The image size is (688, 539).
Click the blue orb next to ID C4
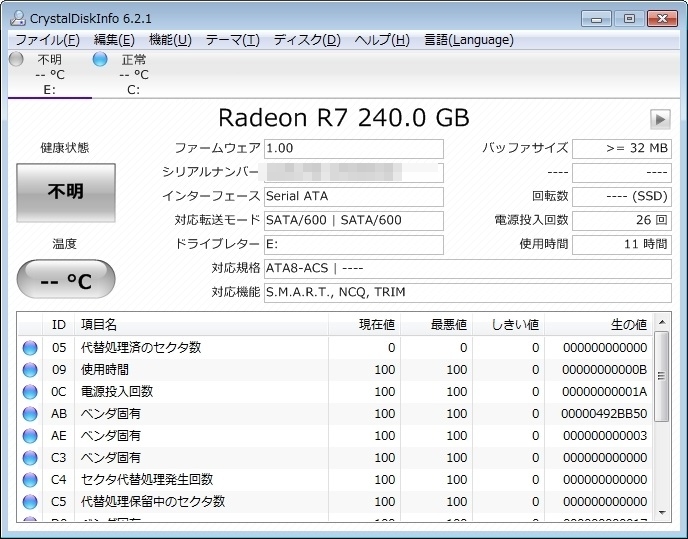click(x=30, y=480)
